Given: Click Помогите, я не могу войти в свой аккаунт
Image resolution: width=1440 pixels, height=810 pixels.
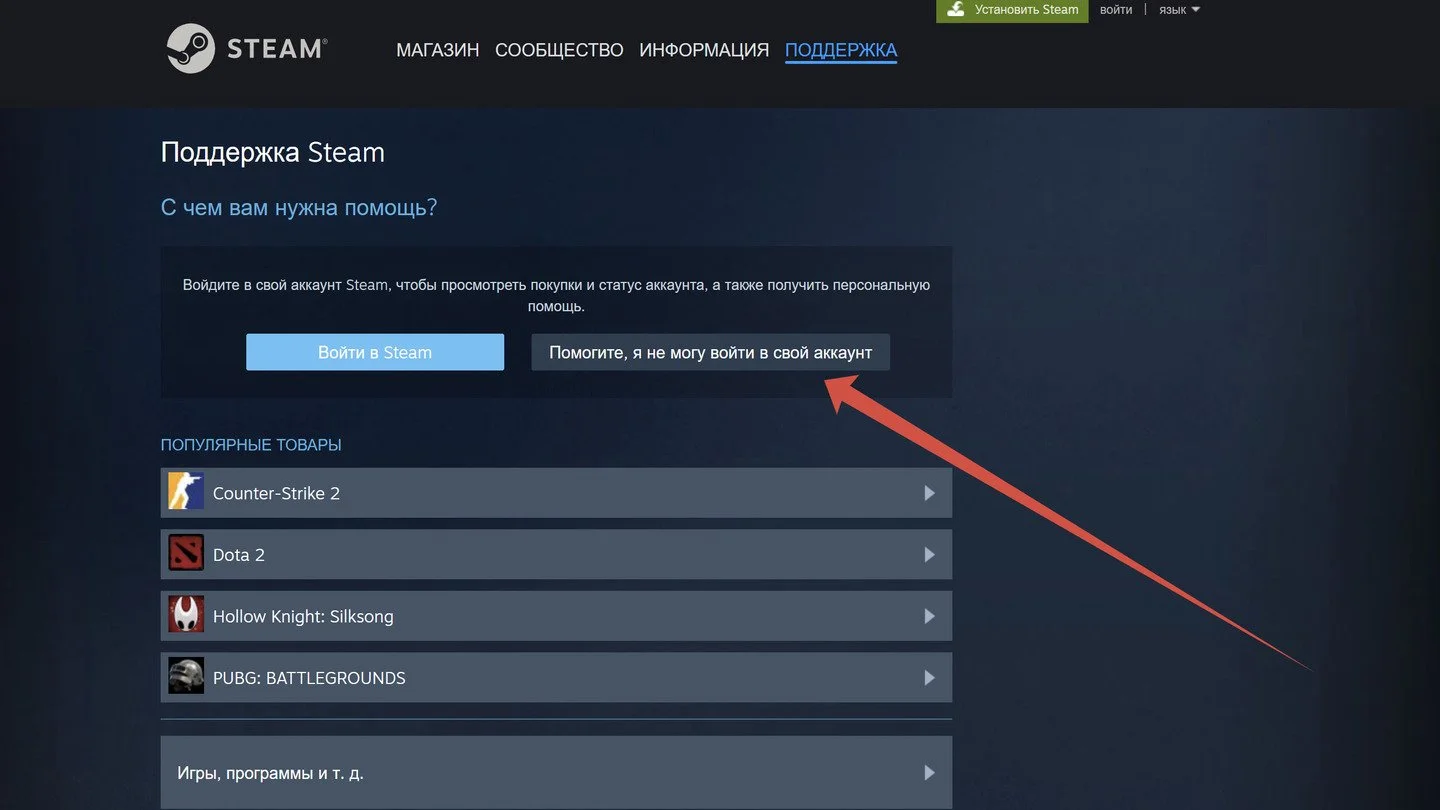Looking at the screenshot, I should point(711,352).
